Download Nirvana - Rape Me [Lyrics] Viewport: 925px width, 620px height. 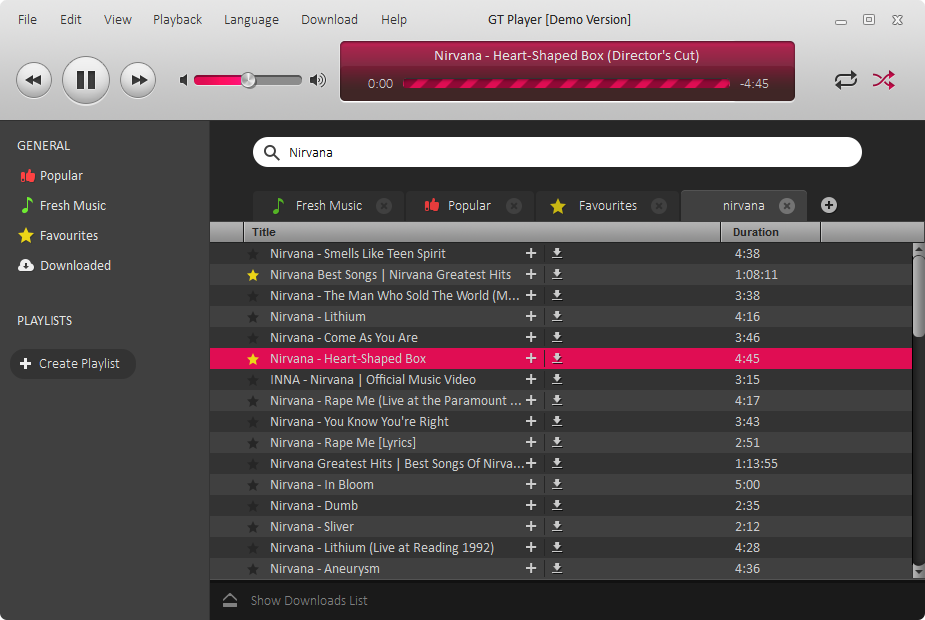(x=557, y=442)
